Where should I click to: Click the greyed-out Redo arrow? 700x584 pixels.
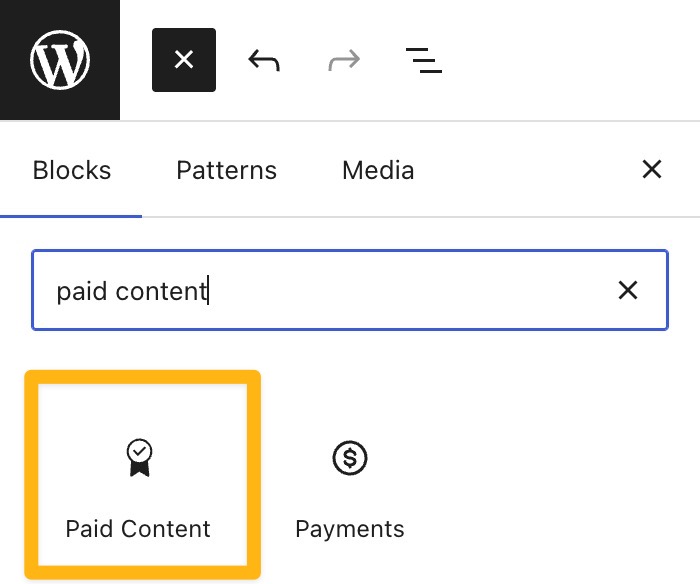344,60
